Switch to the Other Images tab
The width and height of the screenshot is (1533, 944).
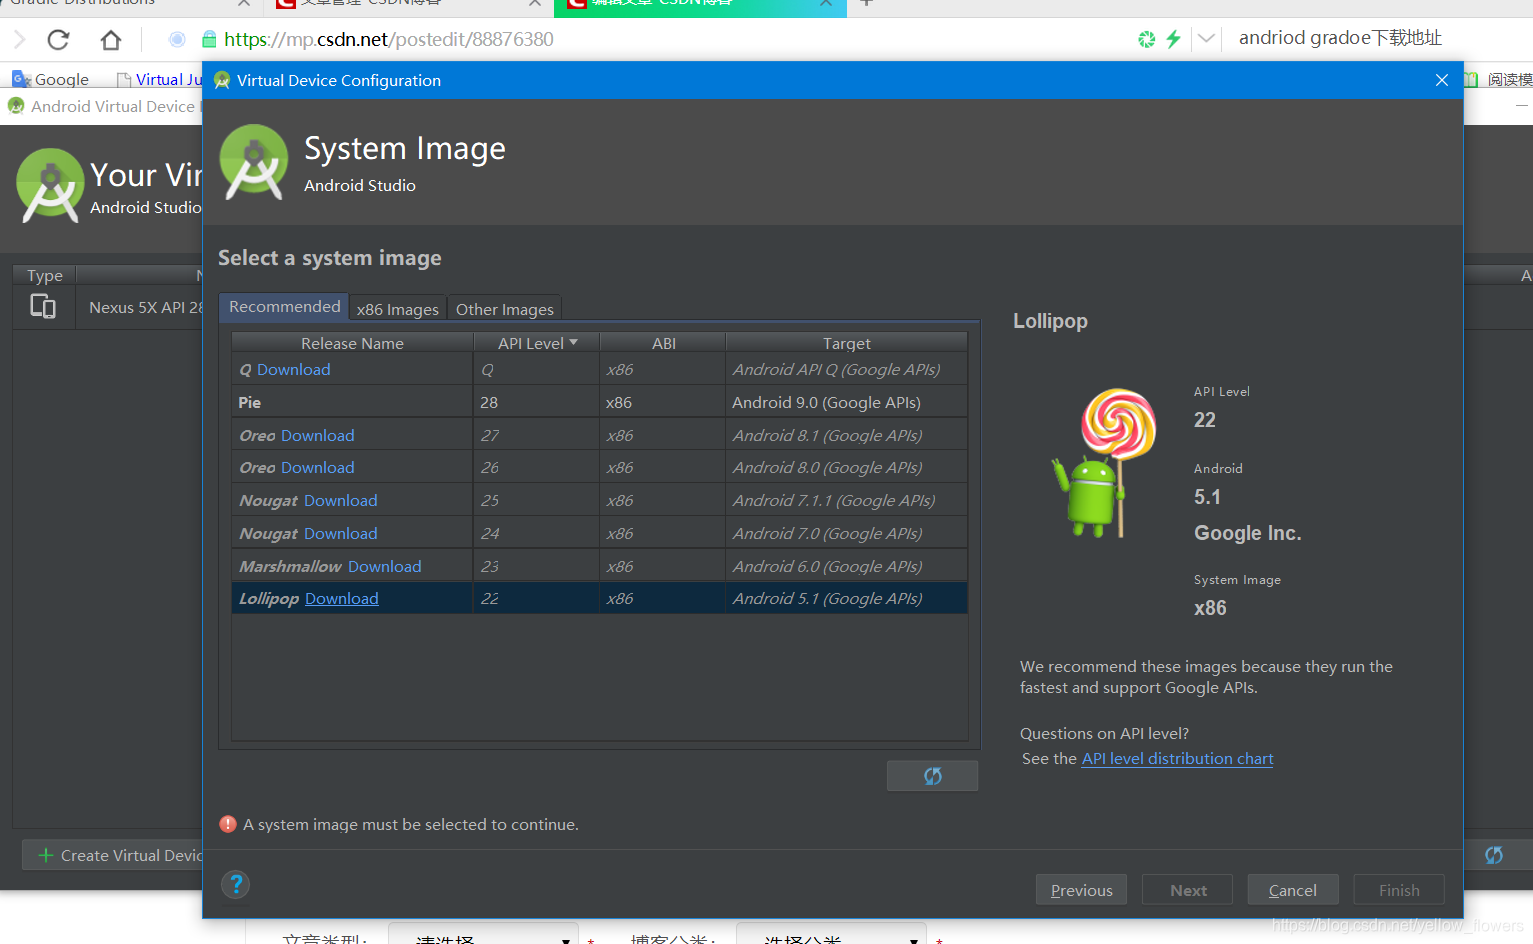[505, 309]
